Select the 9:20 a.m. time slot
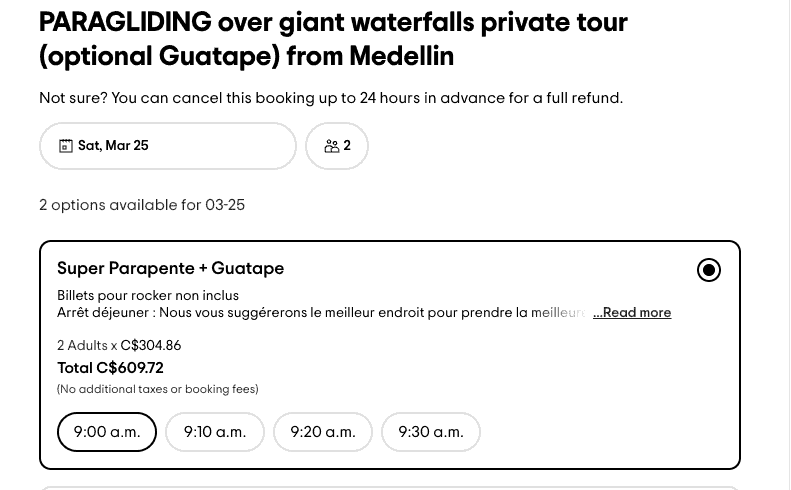The width and height of the screenshot is (791, 490). (x=323, y=432)
